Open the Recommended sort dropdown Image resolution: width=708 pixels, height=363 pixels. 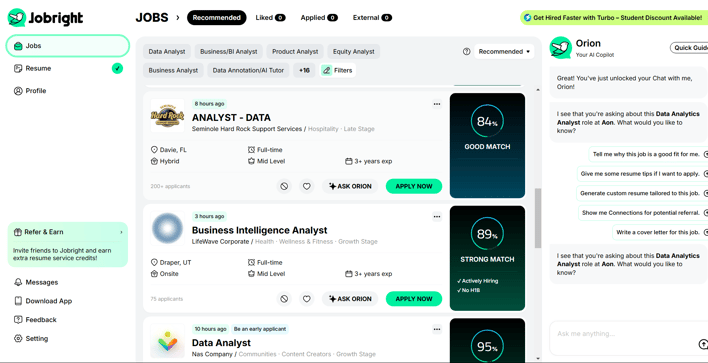tap(504, 51)
